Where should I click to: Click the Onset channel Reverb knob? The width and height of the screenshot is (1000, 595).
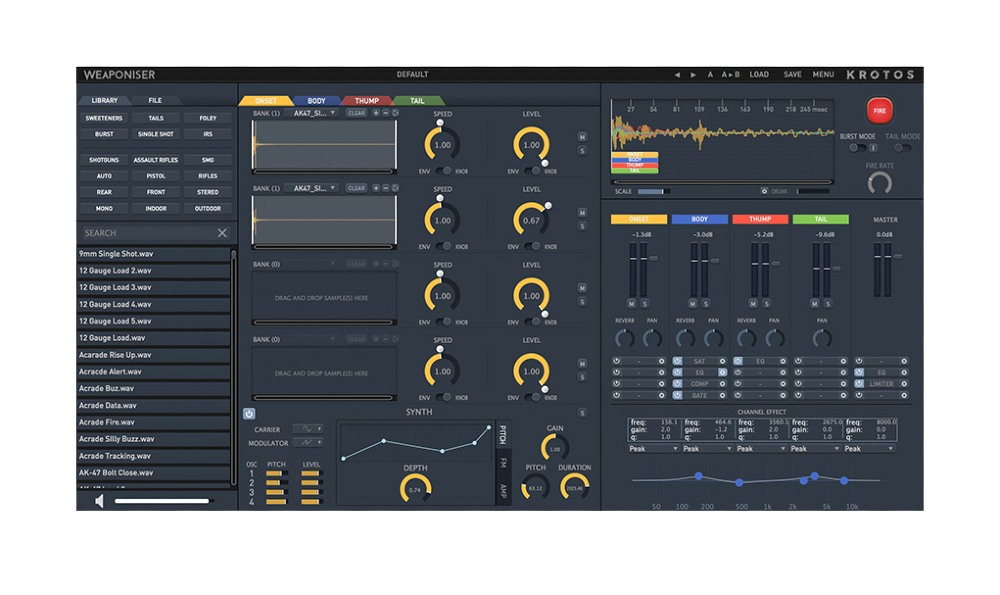[x=624, y=338]
